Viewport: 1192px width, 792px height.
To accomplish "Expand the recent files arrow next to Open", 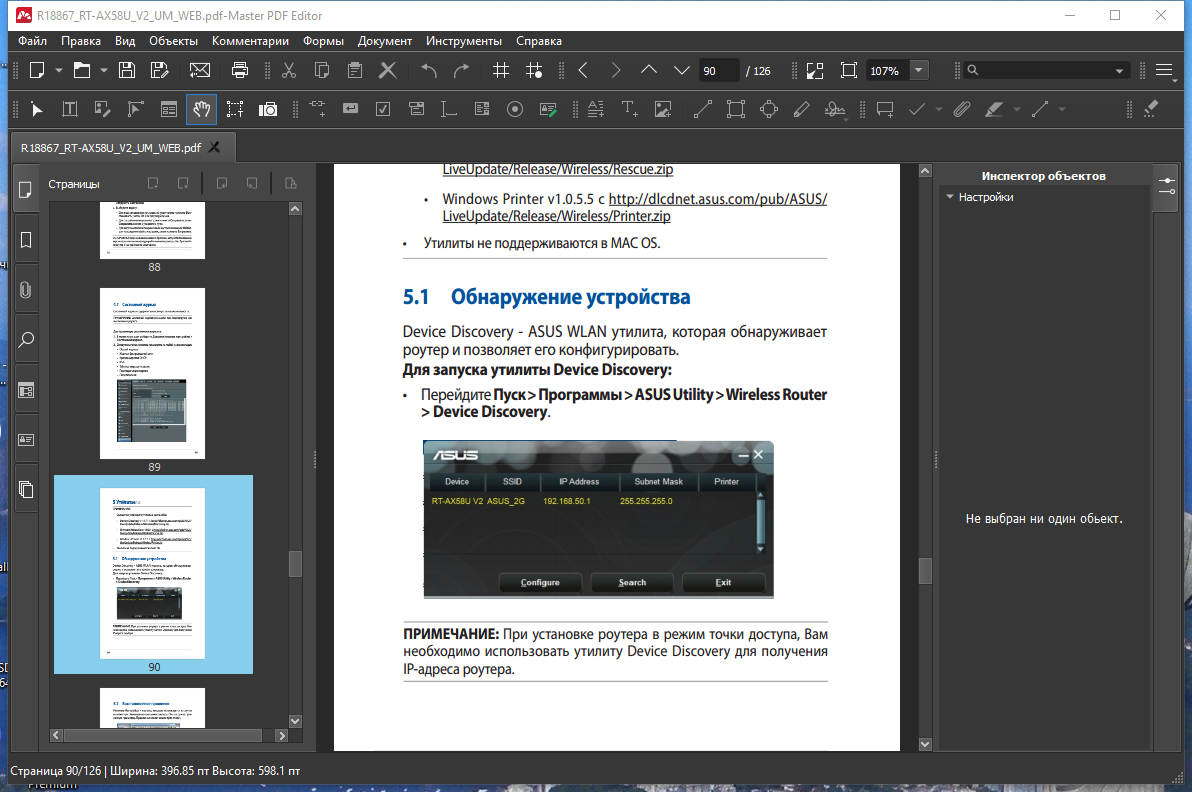I will pyautogui.click(x=103, y=71).
